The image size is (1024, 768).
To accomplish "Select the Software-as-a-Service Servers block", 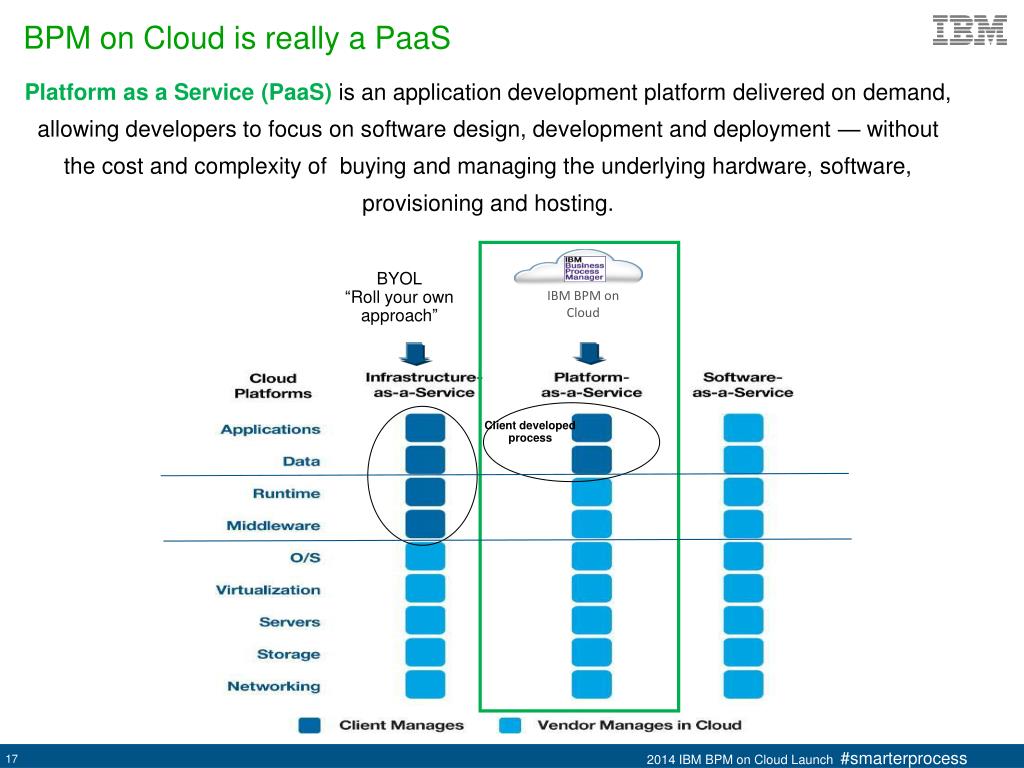I will click(743, 620).
